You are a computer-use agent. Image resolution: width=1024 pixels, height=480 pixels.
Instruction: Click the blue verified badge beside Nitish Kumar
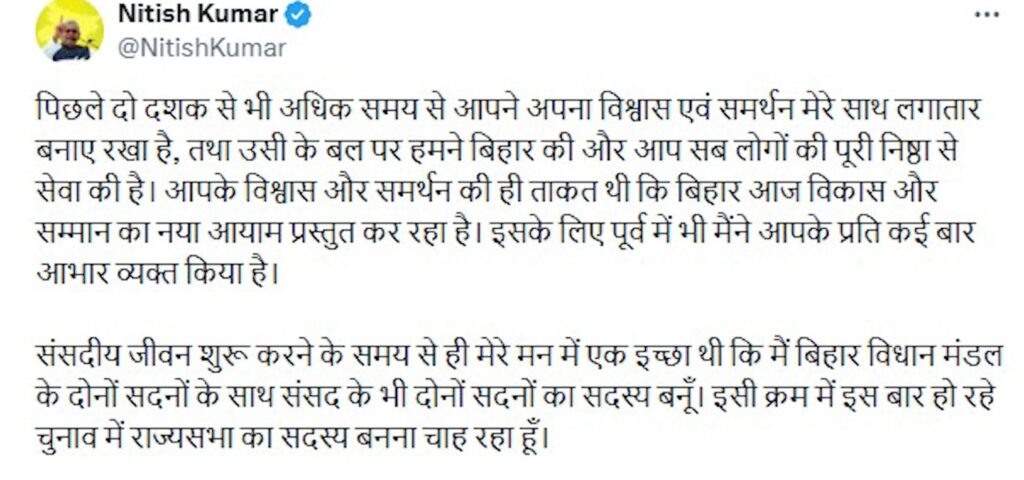pos(299,15)
